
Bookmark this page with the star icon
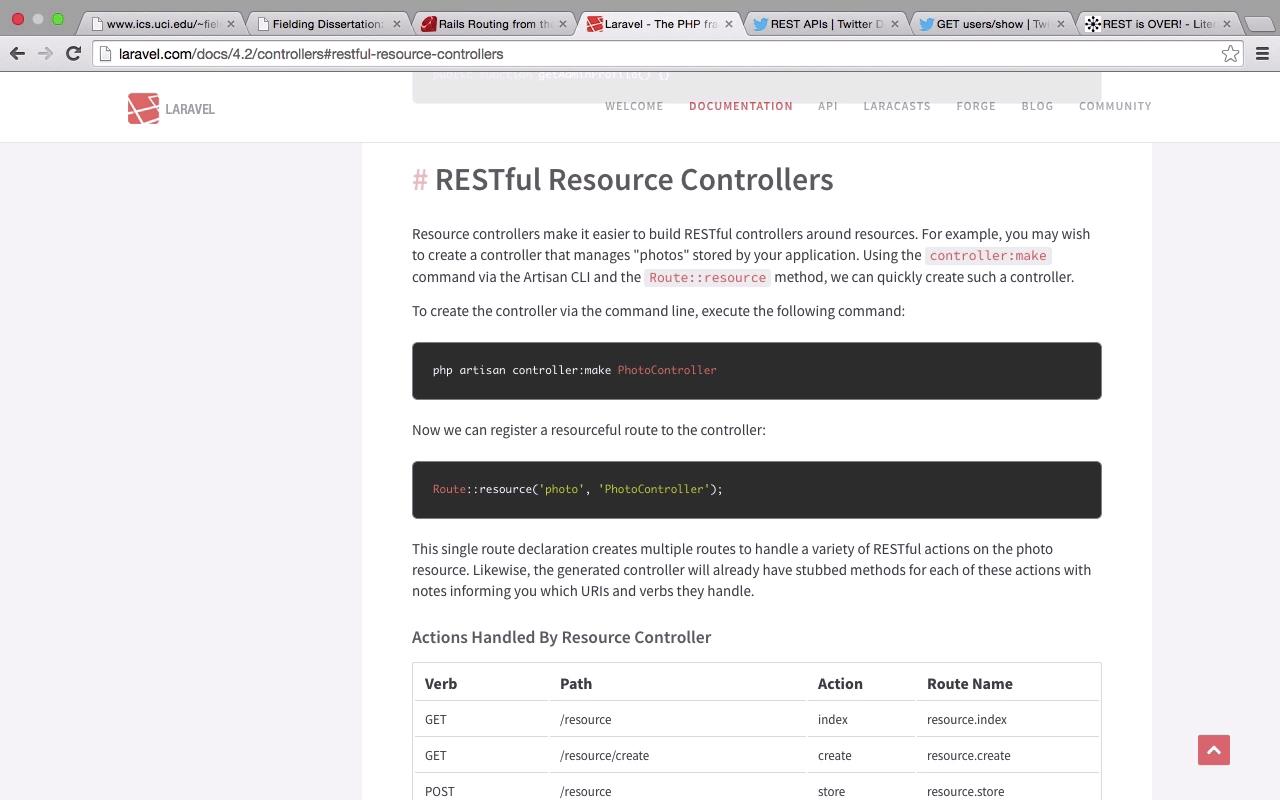(1230, 54)
